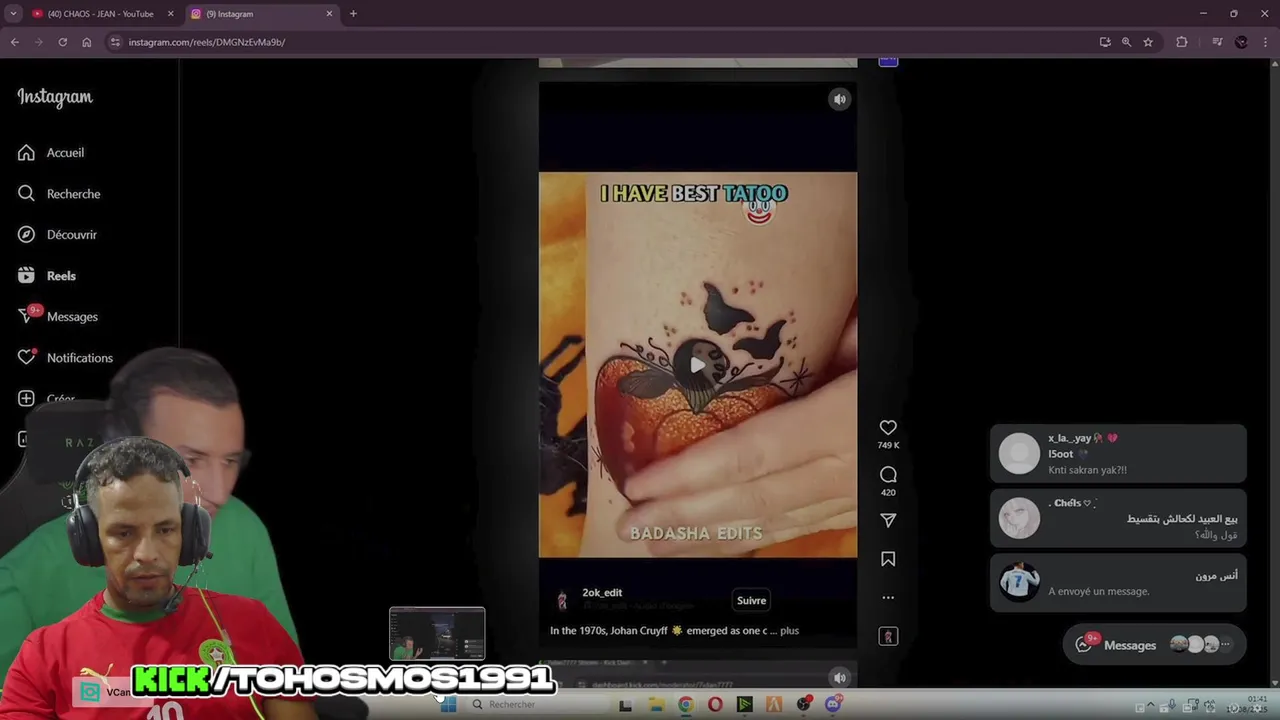Open Messages in the left sidebar
The width and height of the screenshot is (1280, 720).
tap(58, 317)
